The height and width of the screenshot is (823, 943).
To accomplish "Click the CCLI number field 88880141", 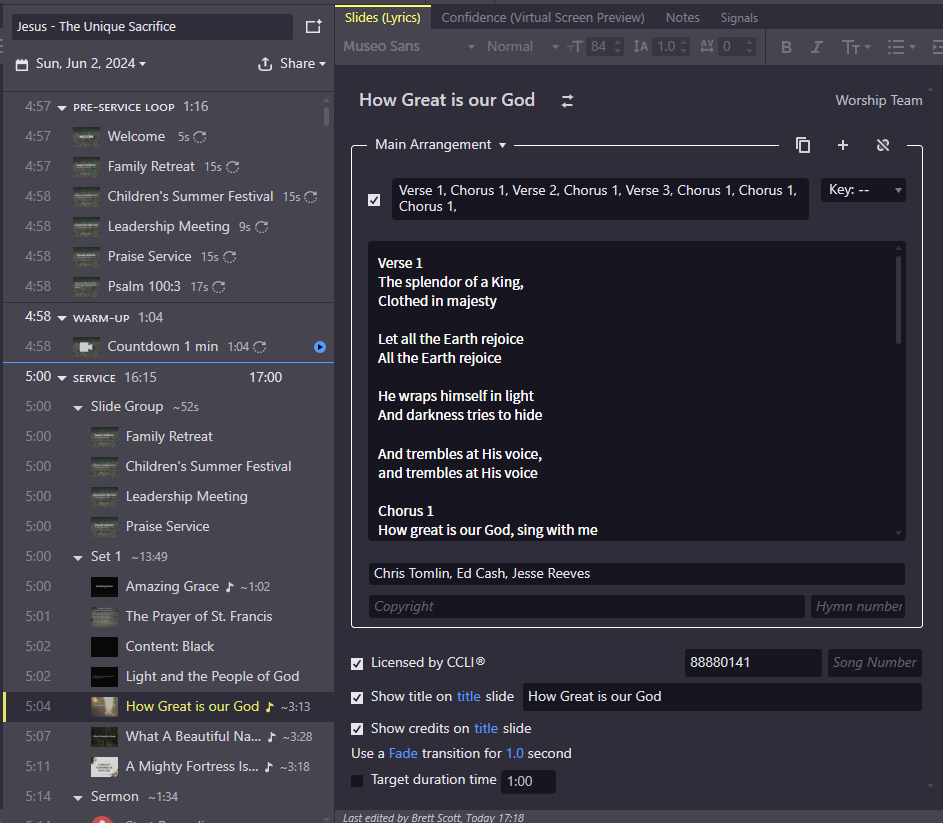I will [x=753, y=663].
